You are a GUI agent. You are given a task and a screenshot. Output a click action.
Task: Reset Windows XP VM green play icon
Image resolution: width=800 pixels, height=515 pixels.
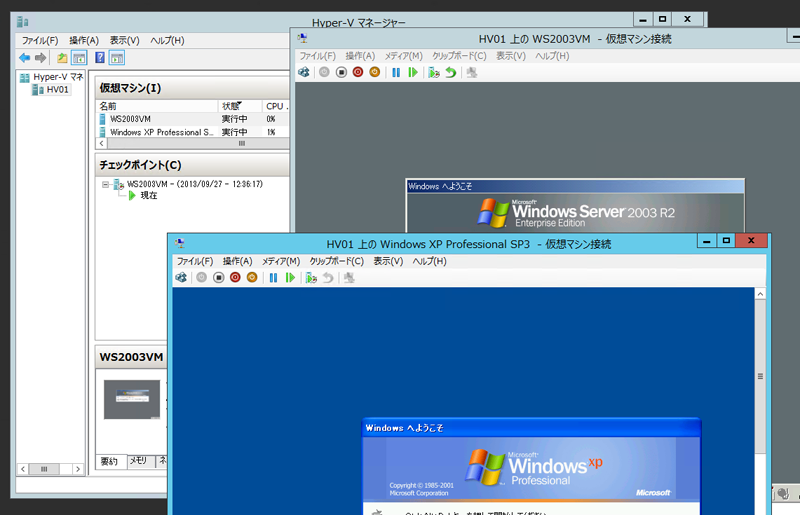pos(290,278)
